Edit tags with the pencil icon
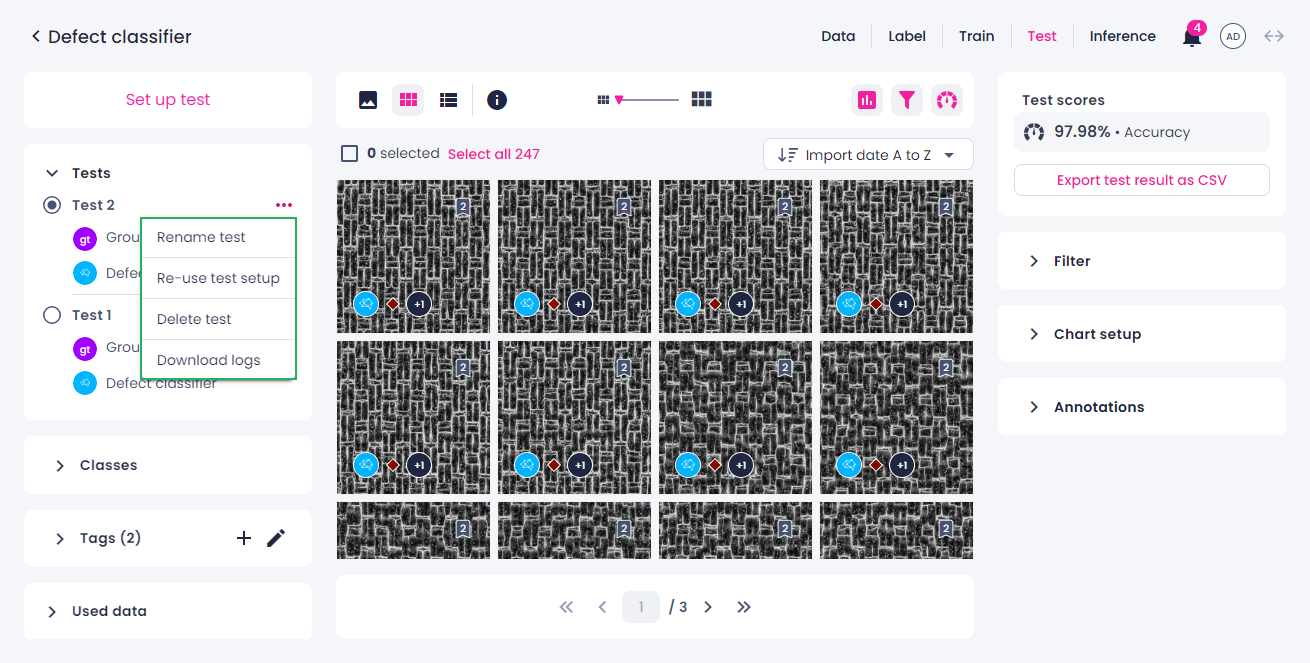This screenshot has width=1310, height=663. tap(276, 538)
